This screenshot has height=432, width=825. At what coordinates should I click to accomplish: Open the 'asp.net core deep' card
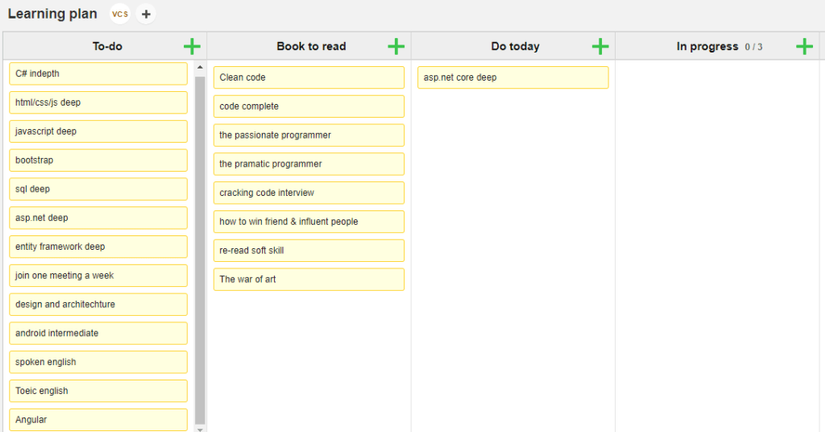pyautogui.click(x=512, y=77)
